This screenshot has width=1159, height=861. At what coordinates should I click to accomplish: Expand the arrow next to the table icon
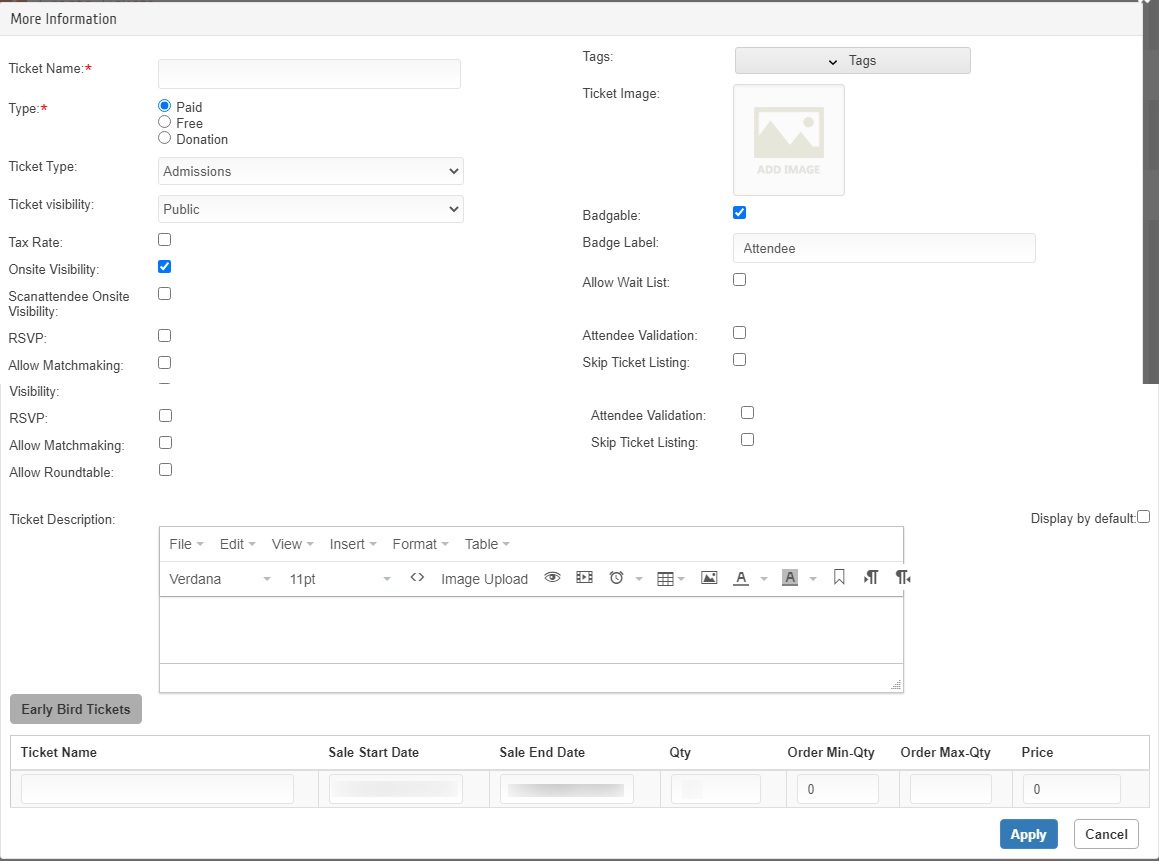[x=682, y=579]
